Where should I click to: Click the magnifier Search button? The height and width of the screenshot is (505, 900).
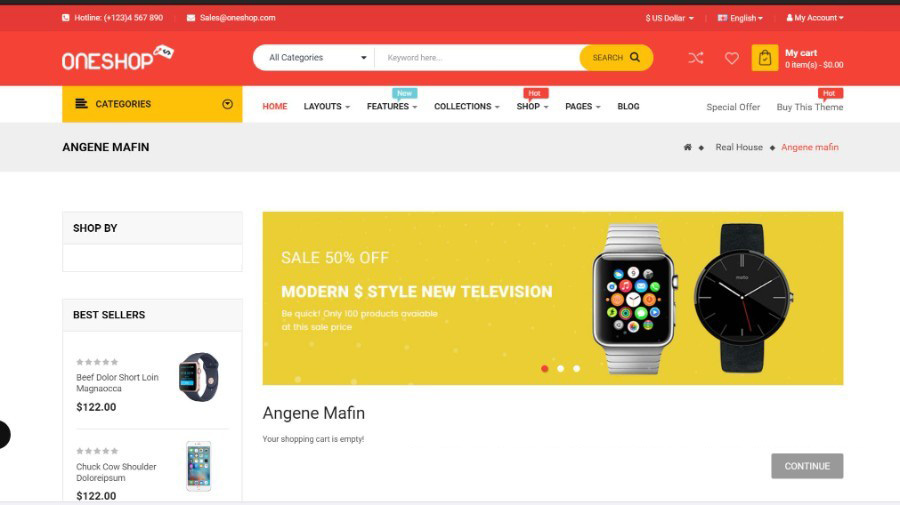coord(616,57)
